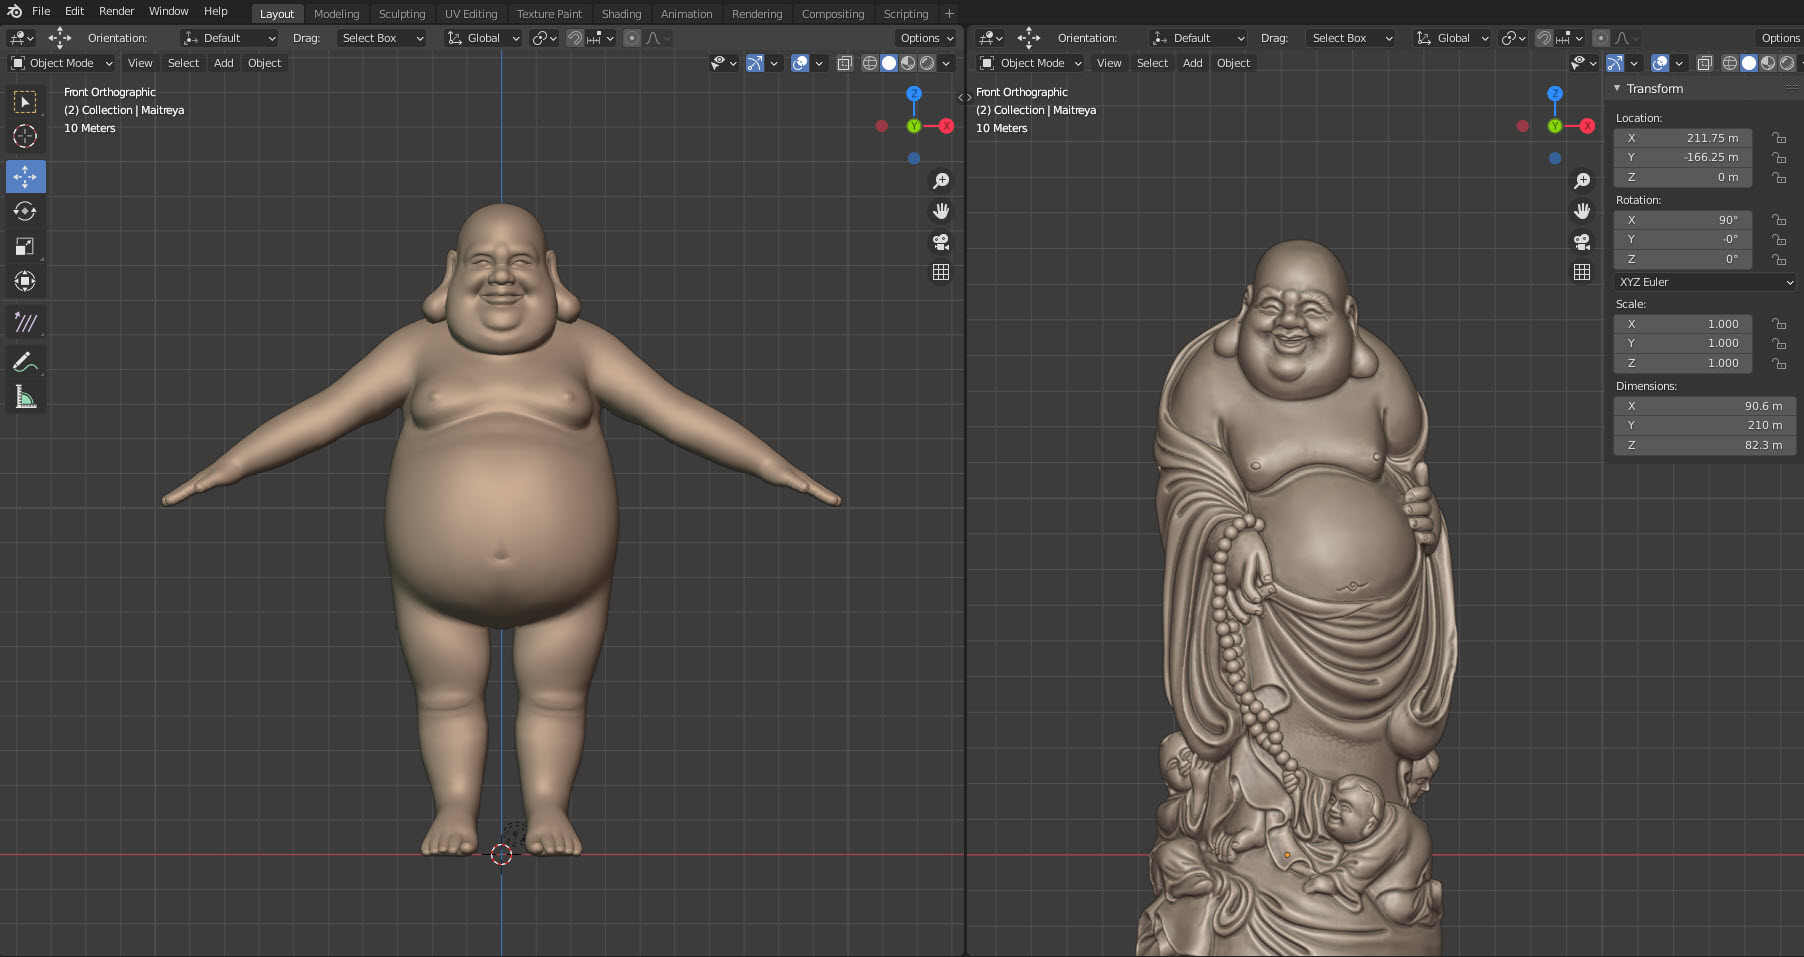Open the File menu
1804x957 pixels.
point(41,11)
